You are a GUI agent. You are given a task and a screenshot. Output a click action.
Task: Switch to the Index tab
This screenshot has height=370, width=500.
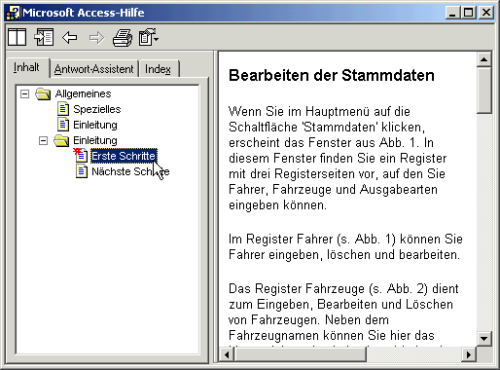pyautogui.click(x=158, y=69)
